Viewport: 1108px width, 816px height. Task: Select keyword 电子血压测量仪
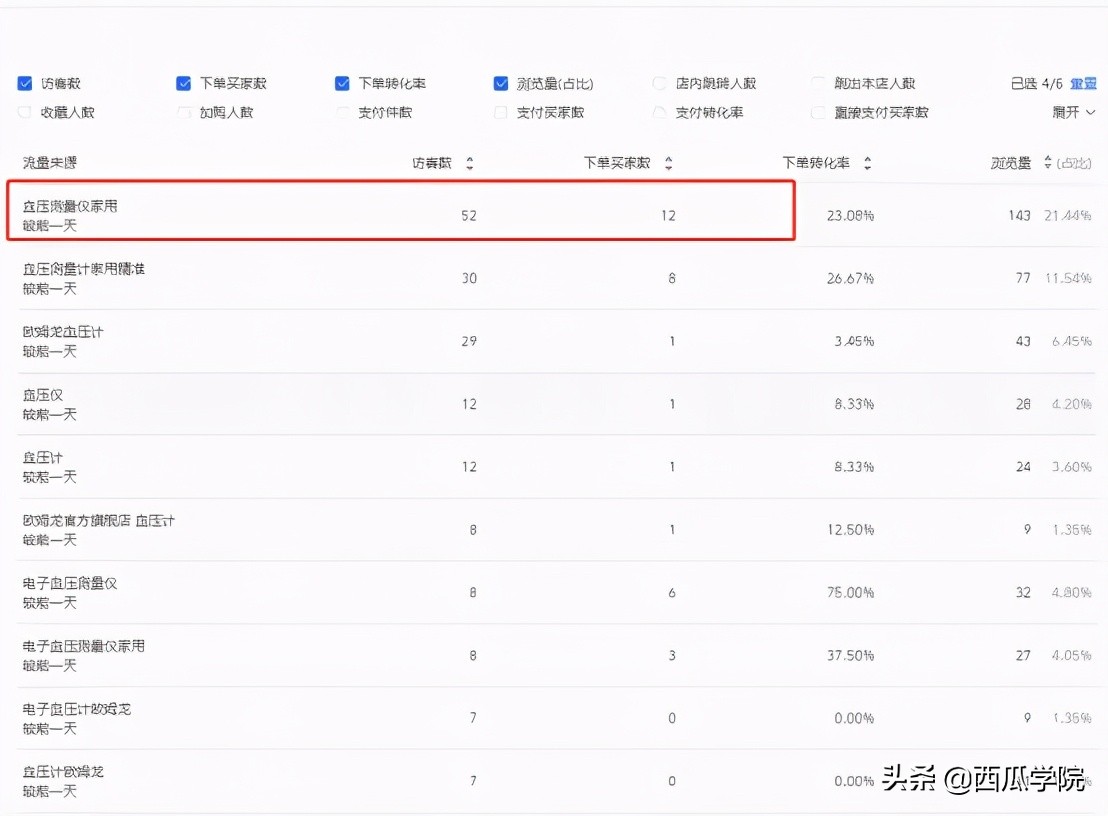[x=70, y=584]
